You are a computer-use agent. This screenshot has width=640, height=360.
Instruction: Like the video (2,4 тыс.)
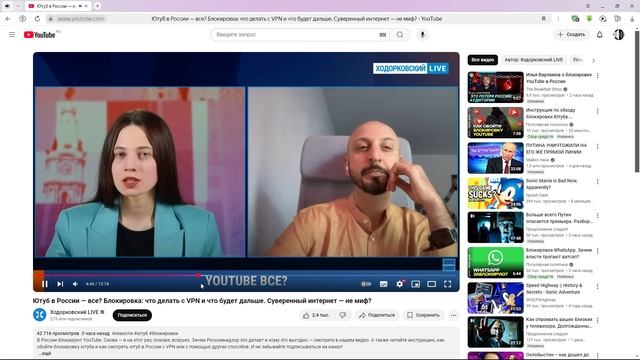tap(316, 315)
